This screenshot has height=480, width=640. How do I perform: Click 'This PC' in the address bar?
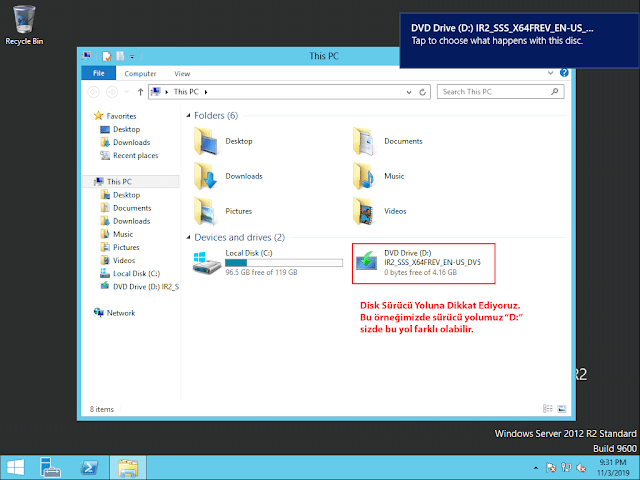click(186, 92)
